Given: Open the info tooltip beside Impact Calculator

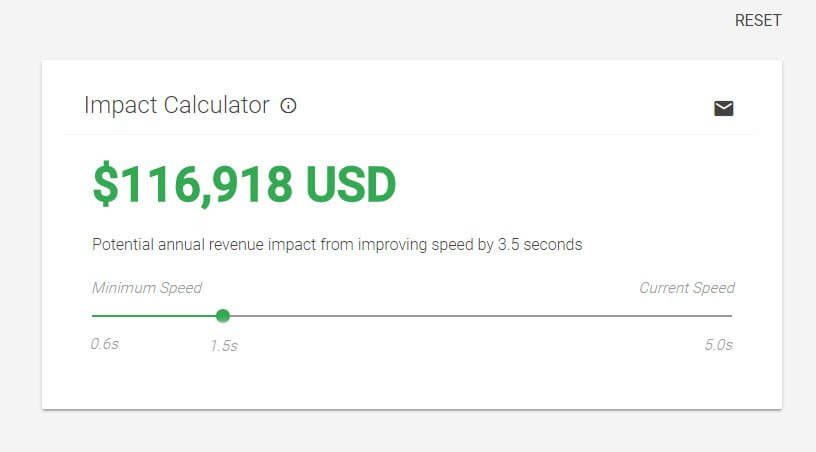Looking at the screenshot, I should coord(289,106).
